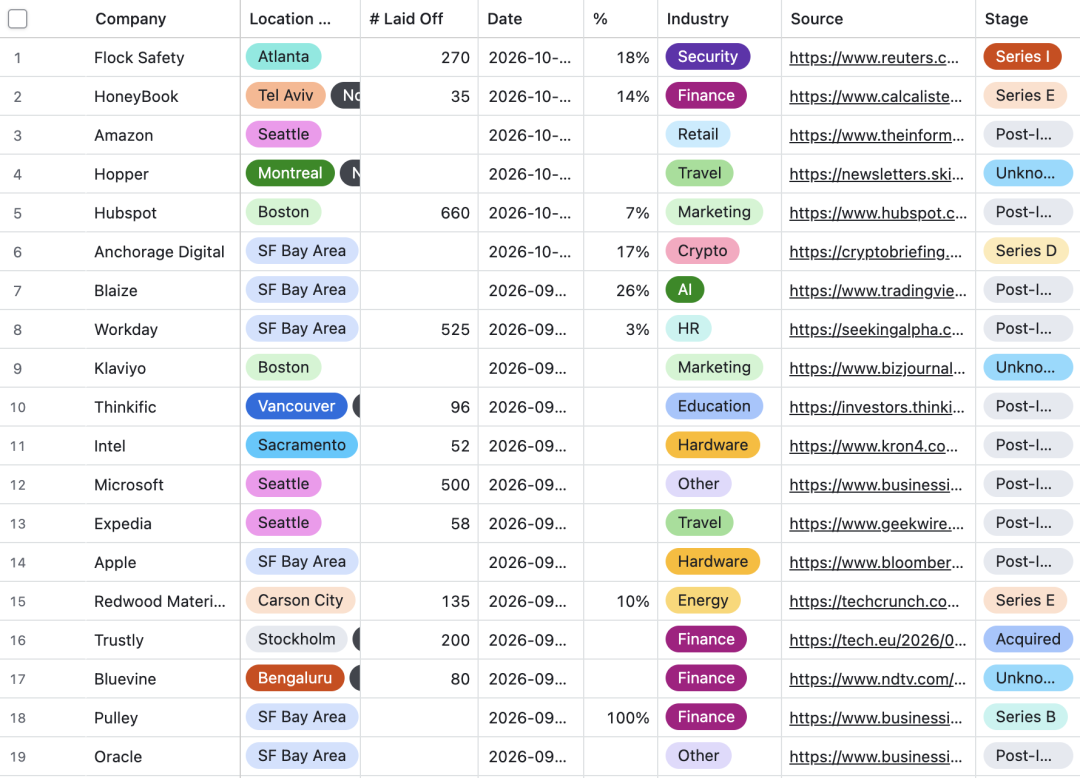Open Hopper's newsletters.ski source link
Viewport: 1080px width, 778px height.
pyautogui.click(x=876, y=174)
